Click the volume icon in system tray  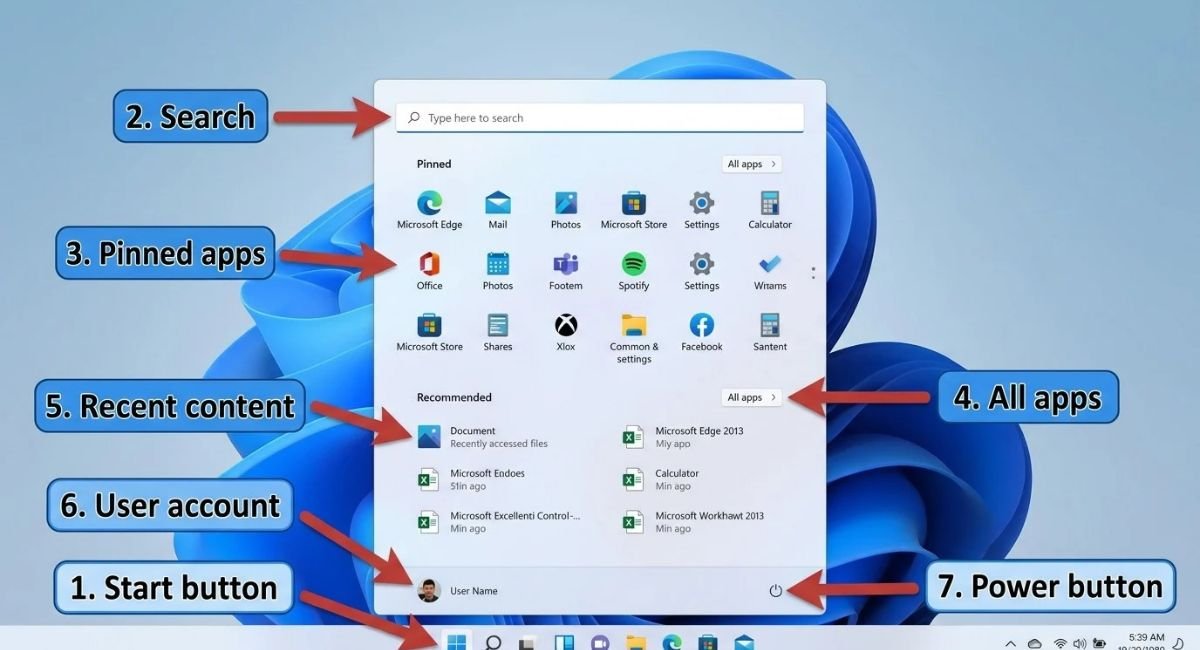click(x=1080, y=643)
